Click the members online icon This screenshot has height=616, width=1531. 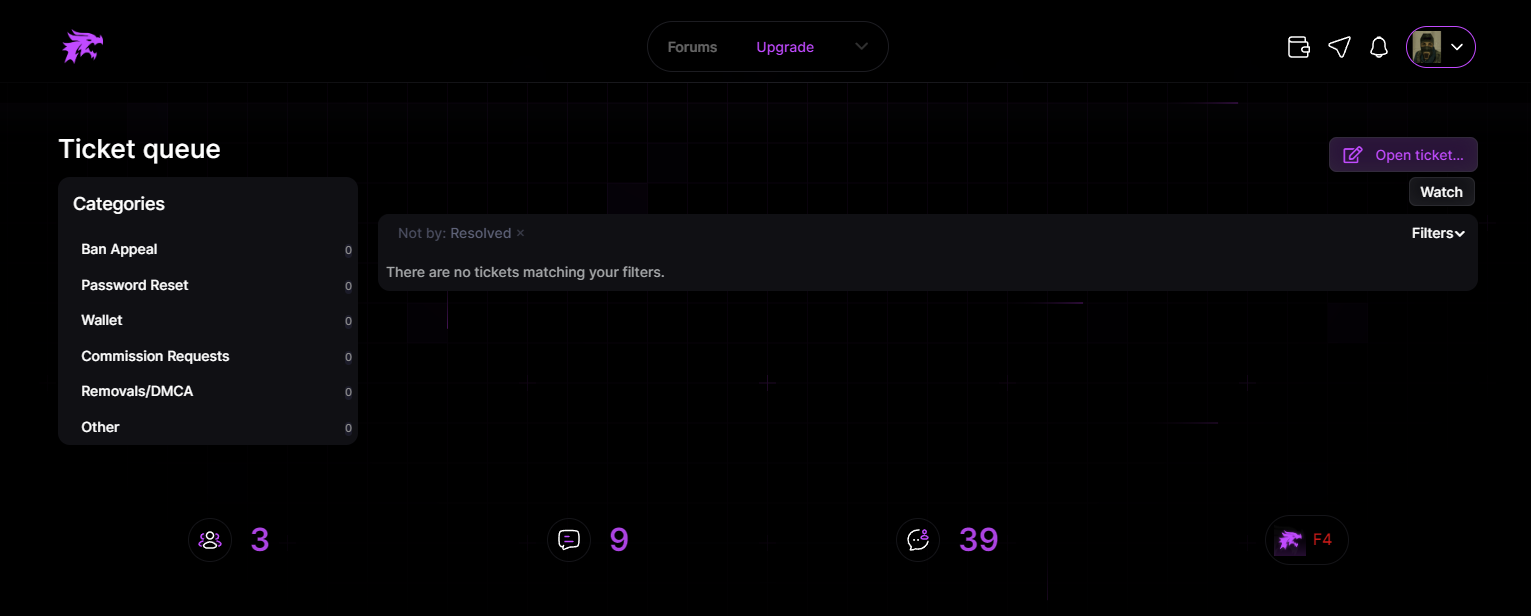pos(210,540)
